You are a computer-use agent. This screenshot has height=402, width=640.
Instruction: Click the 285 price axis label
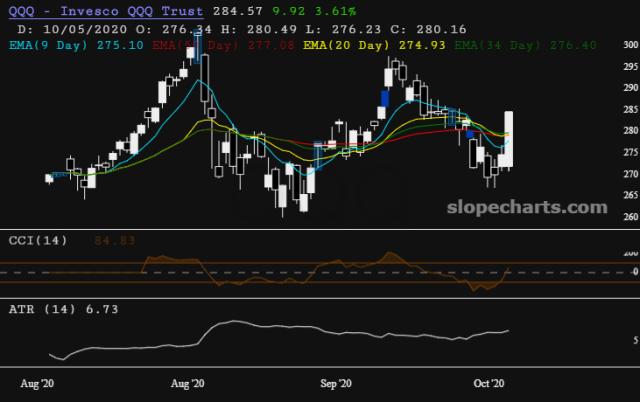(x=631, y=109)
